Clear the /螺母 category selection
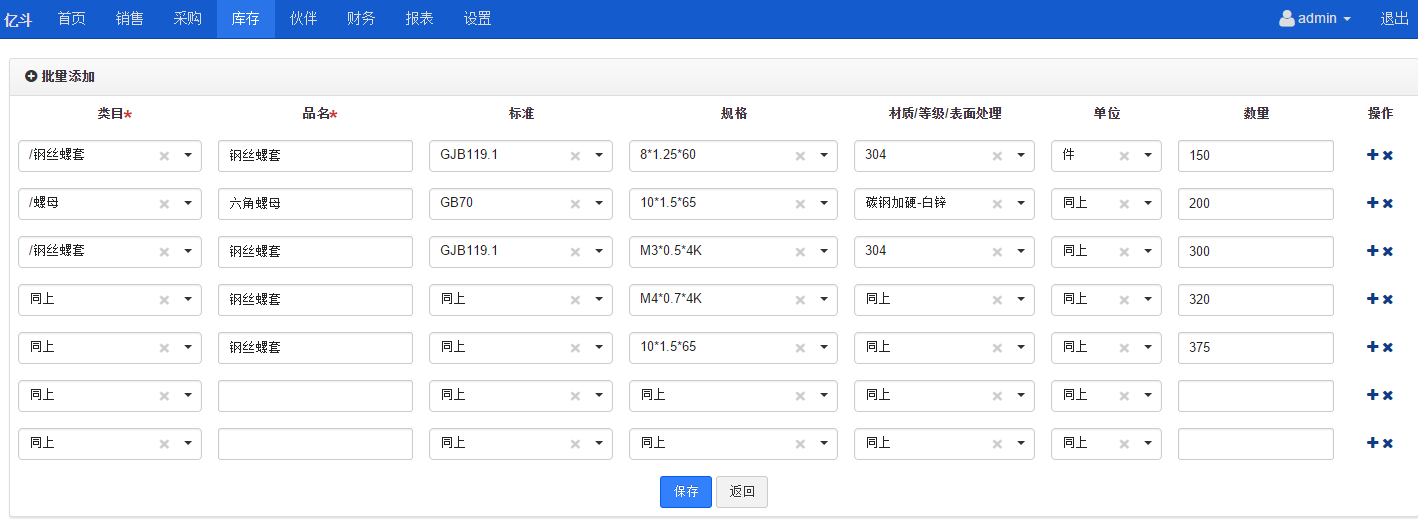The height and width of the screenshot is (519, 1418). click(x=164, y=203)
